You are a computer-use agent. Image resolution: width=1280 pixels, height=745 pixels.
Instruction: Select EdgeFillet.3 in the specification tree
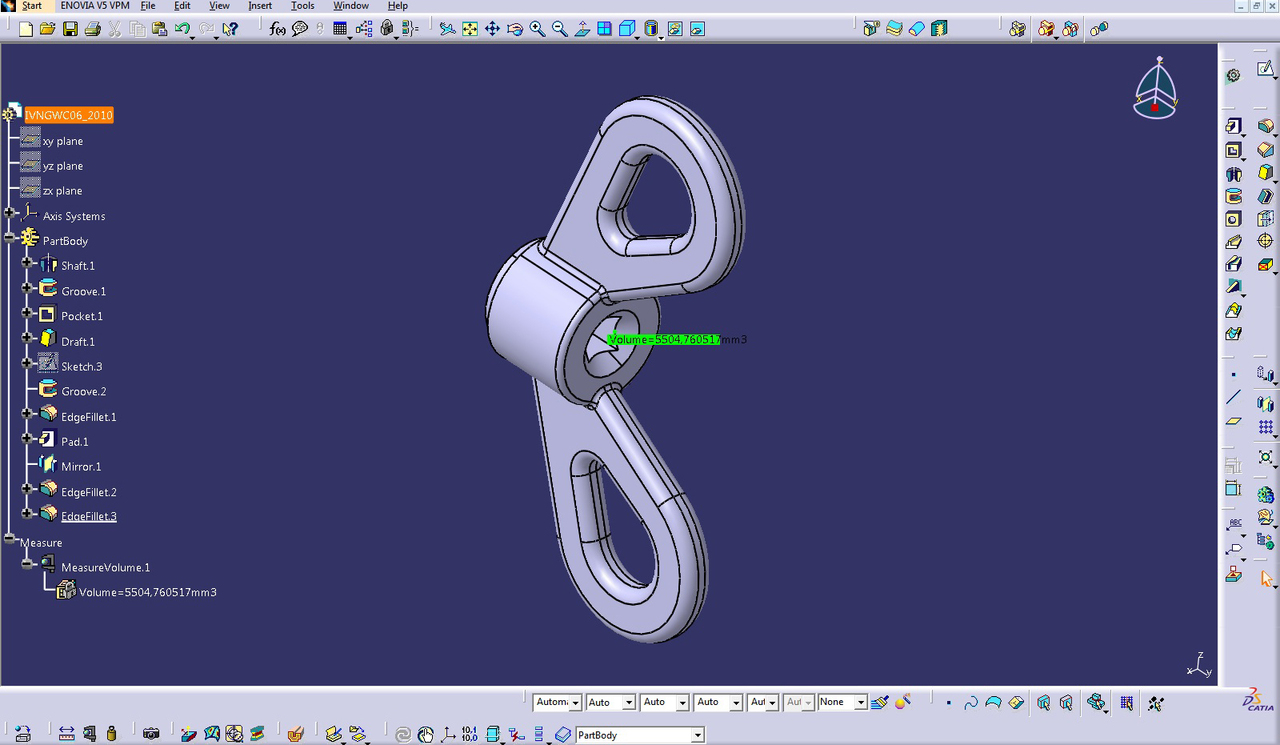click(88, 517)
